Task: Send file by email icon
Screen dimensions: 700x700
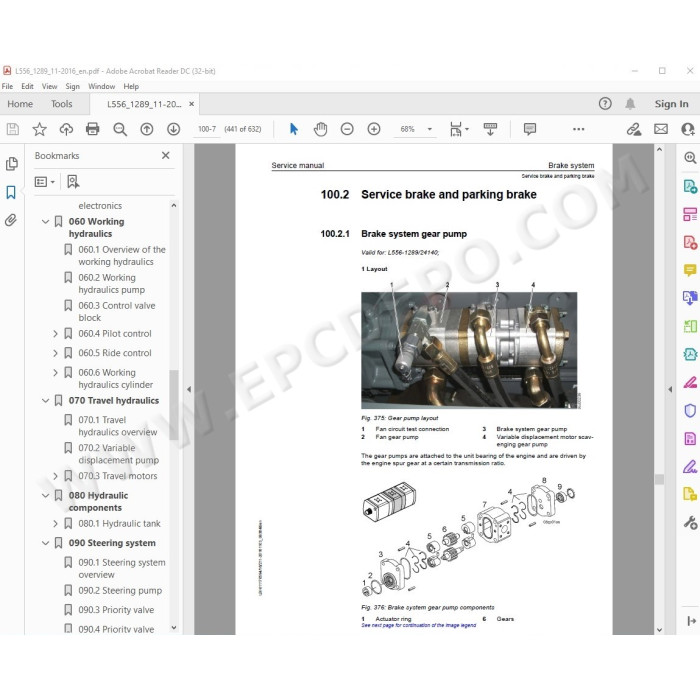Action: point(661,129)
